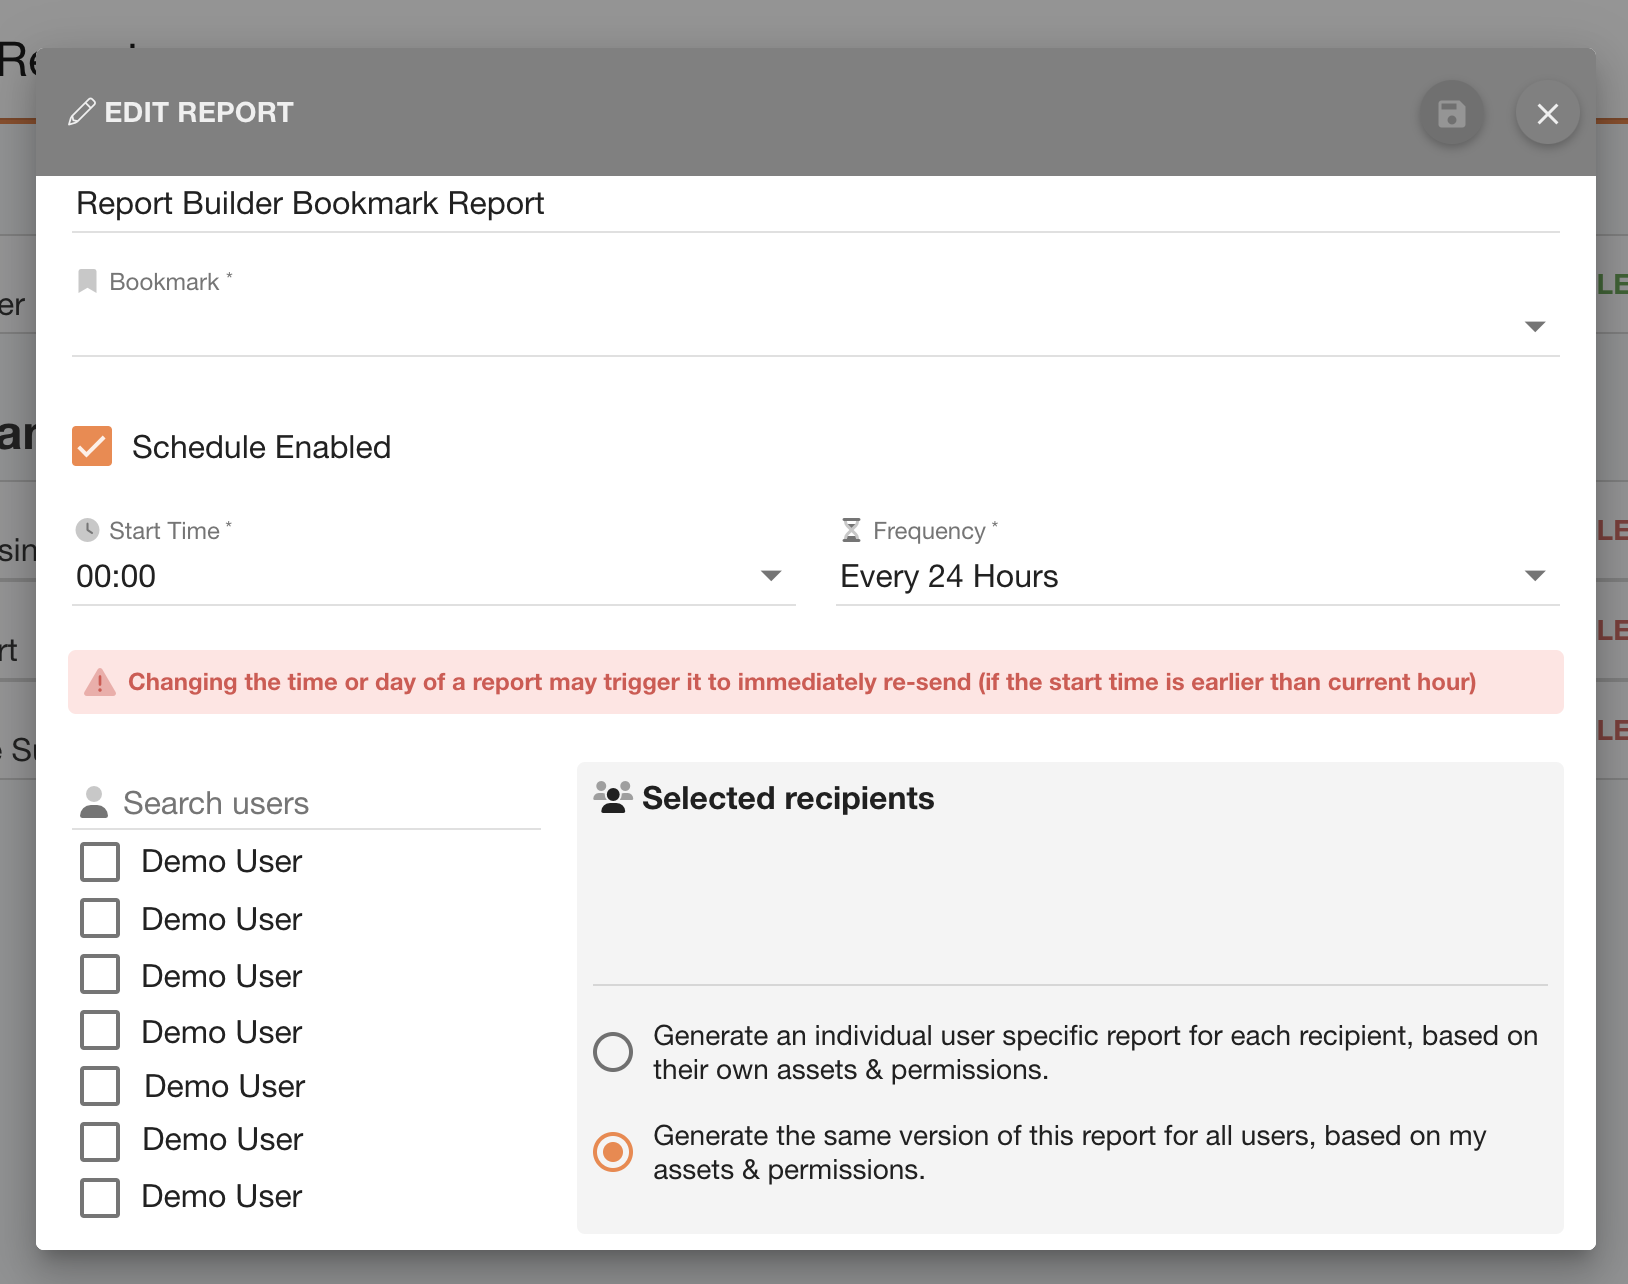Click the report name field

(x=815, y=204)
